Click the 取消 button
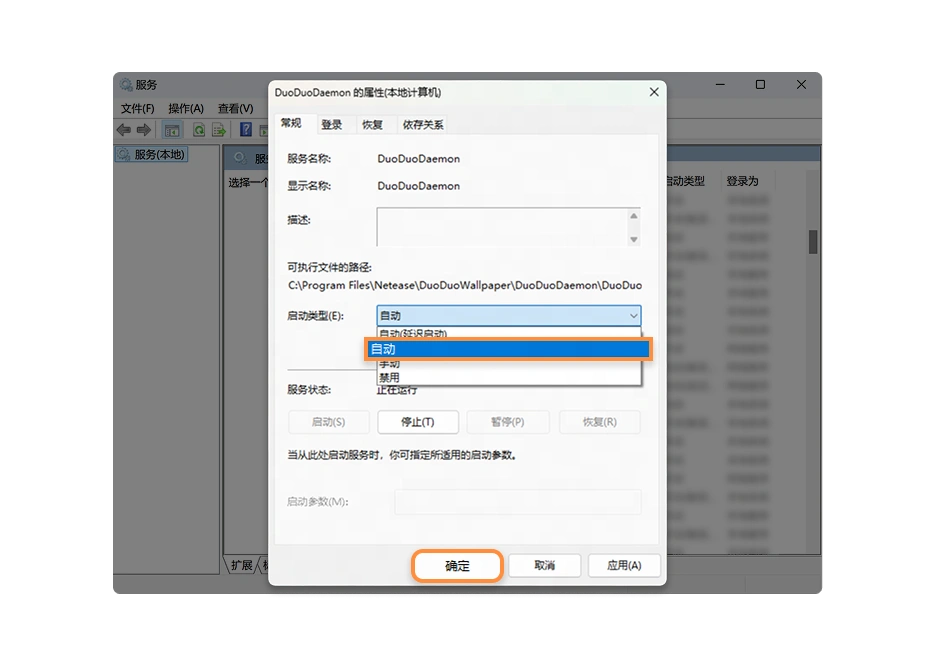The width and height of the screenshot is (936, 666). [544, 565]
